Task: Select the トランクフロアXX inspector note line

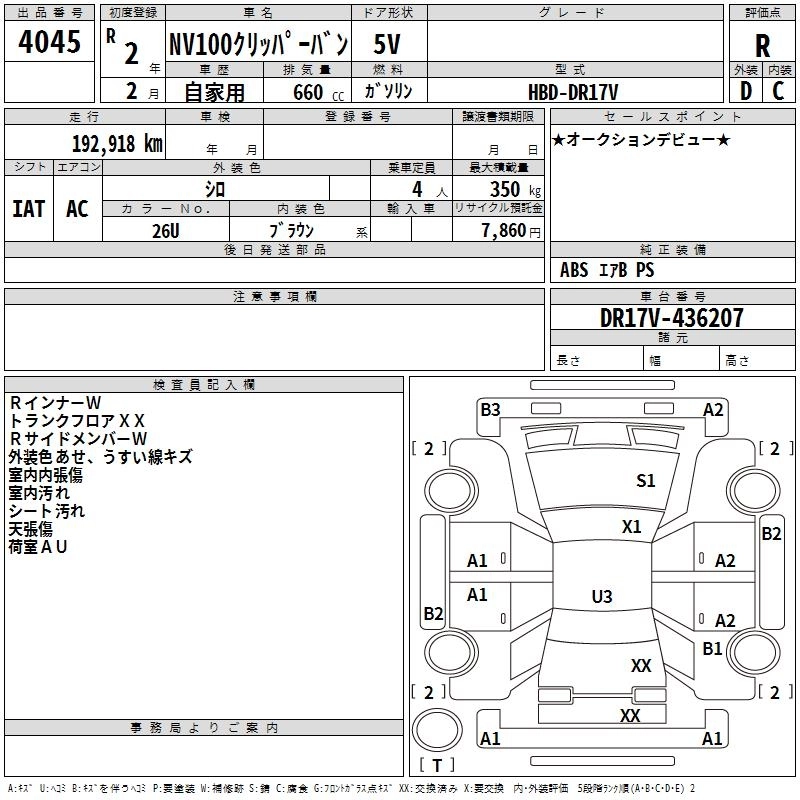Action: (x=78, y=421)
